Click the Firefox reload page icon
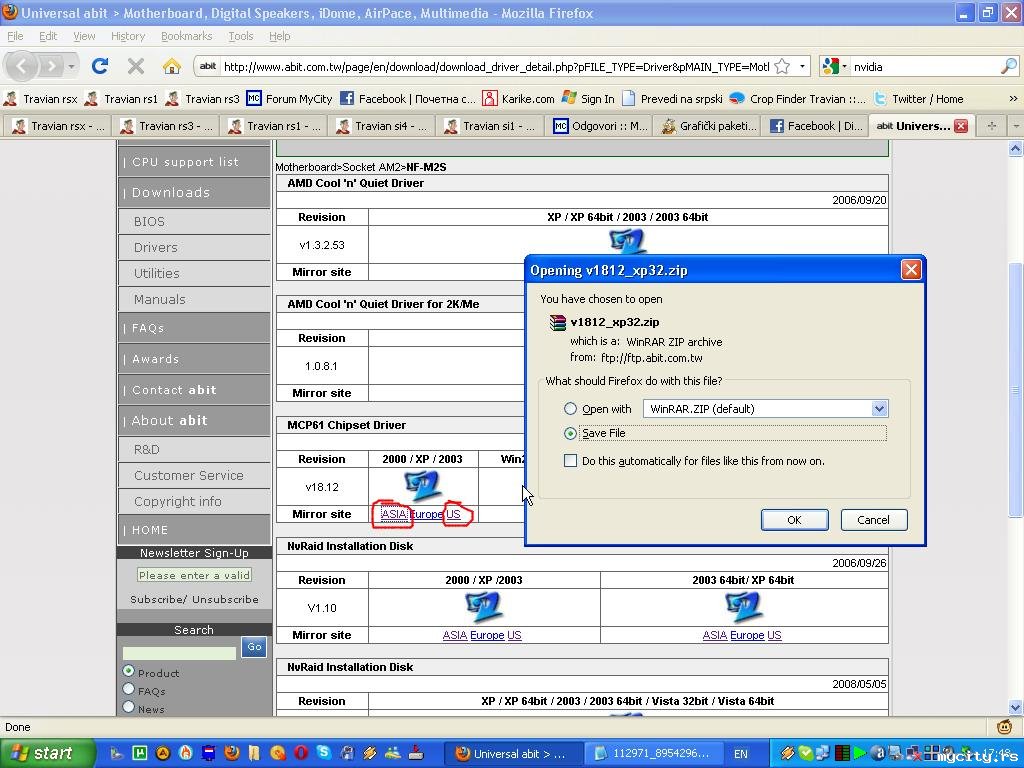Viewport: 1024px width, 768px height. click(x=100, y=66)
